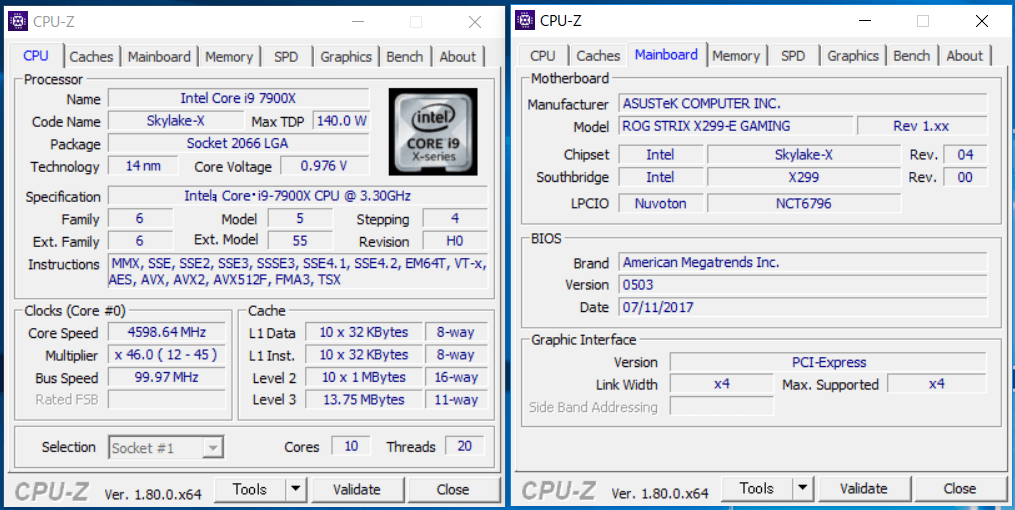Click the Level 3 cache value '13.75 MBytes'
Viewport: 1015px width, 510px height.
[x=364, y=399]
